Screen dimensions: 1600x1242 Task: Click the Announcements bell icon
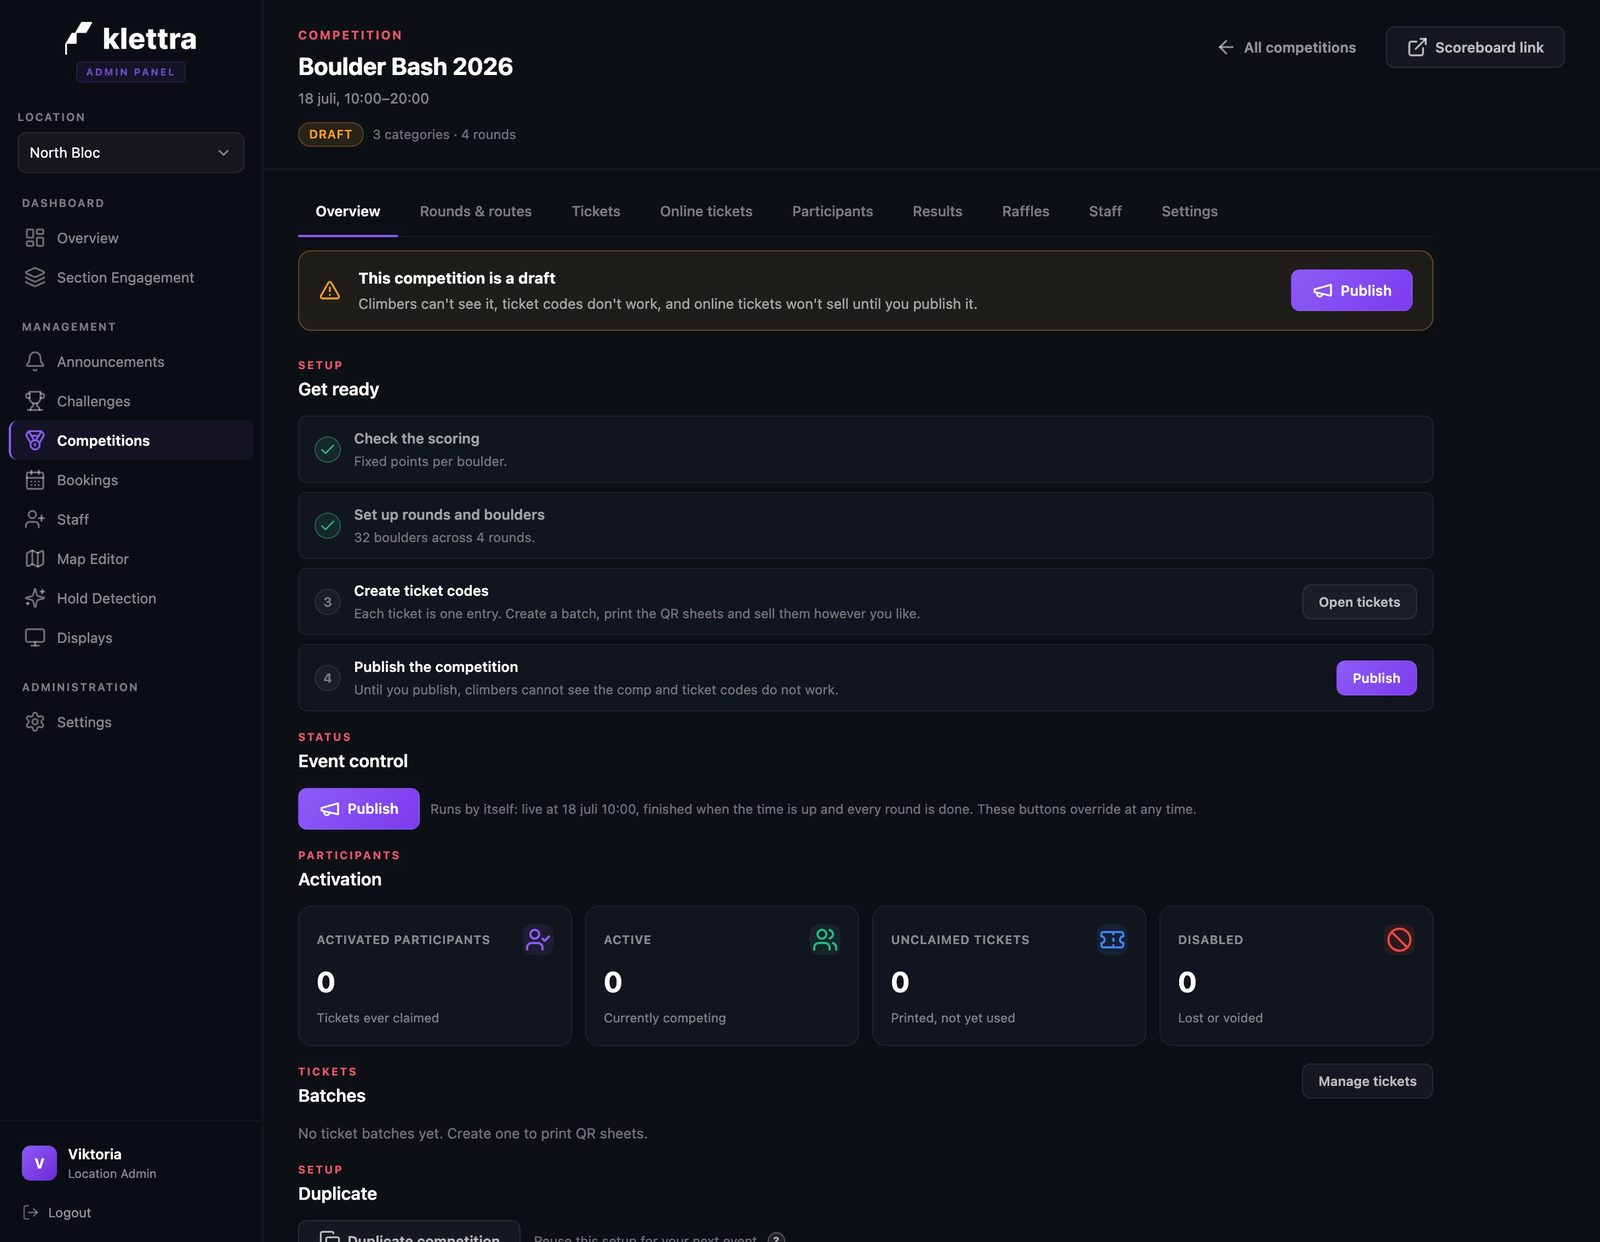pos(35,361)
